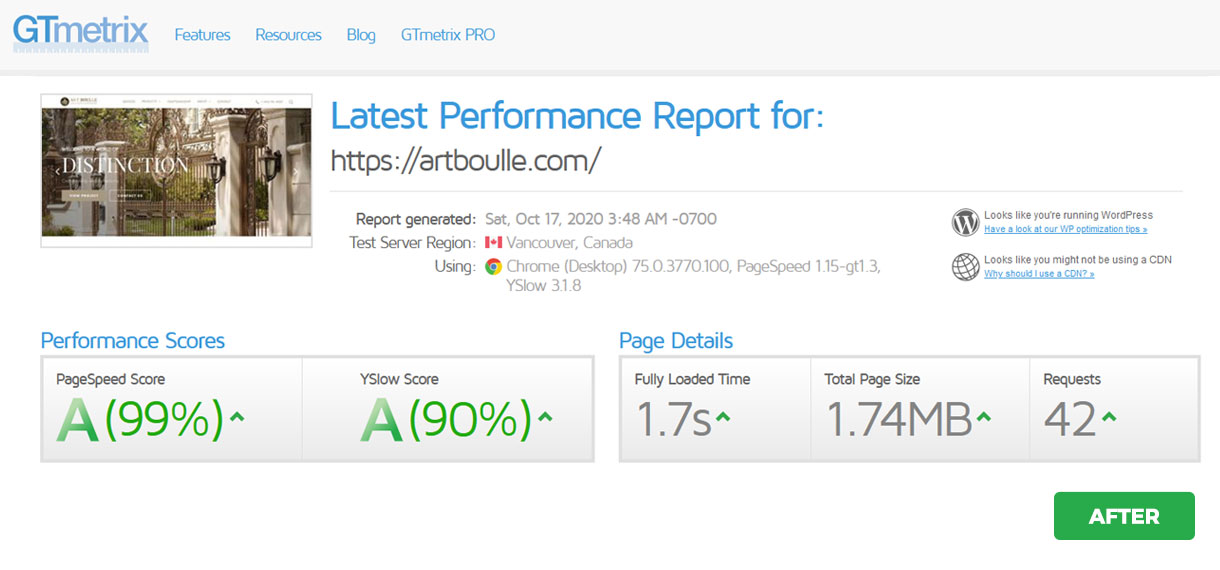Click the arrow next to 1.74MB
The width and height of the screenshot is (1220, 570).
985,417
